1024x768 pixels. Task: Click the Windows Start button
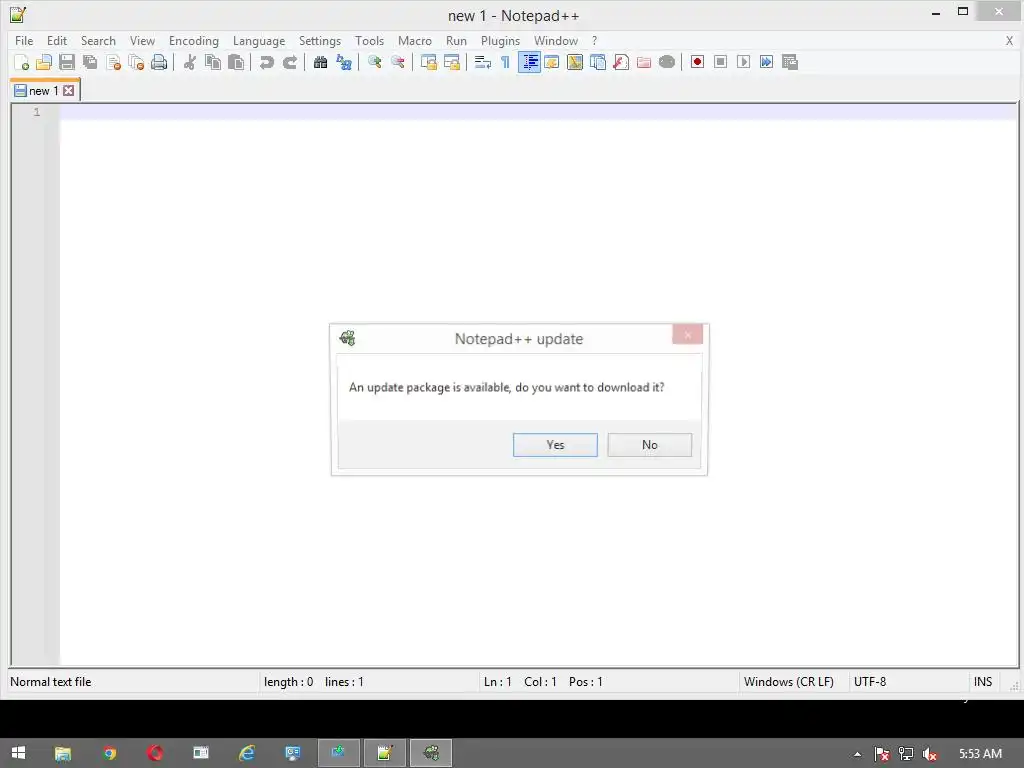(18, 753)
